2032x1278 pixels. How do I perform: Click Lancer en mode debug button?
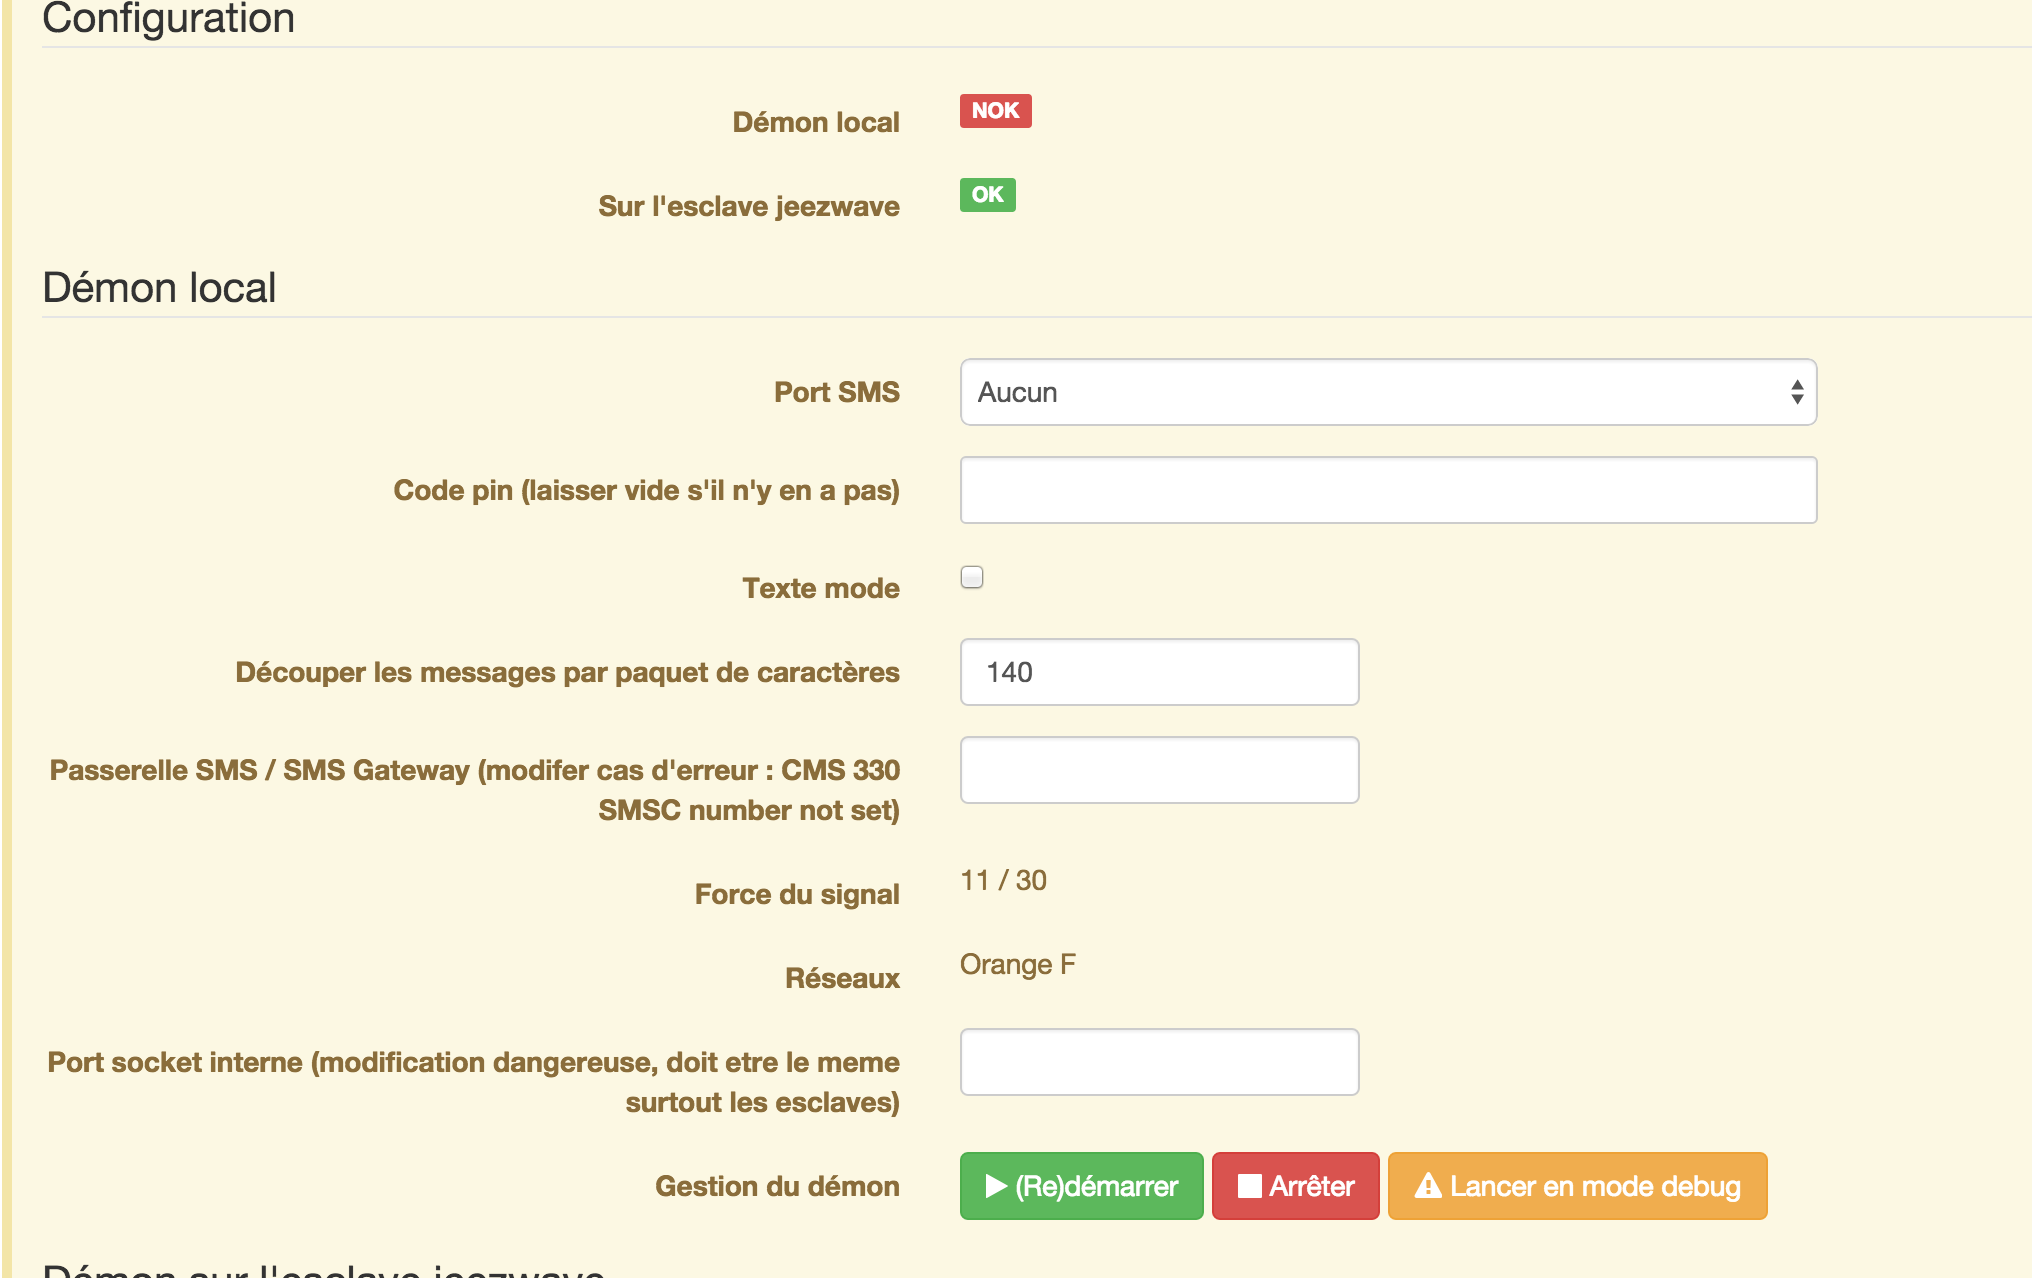[1577, 1186]
